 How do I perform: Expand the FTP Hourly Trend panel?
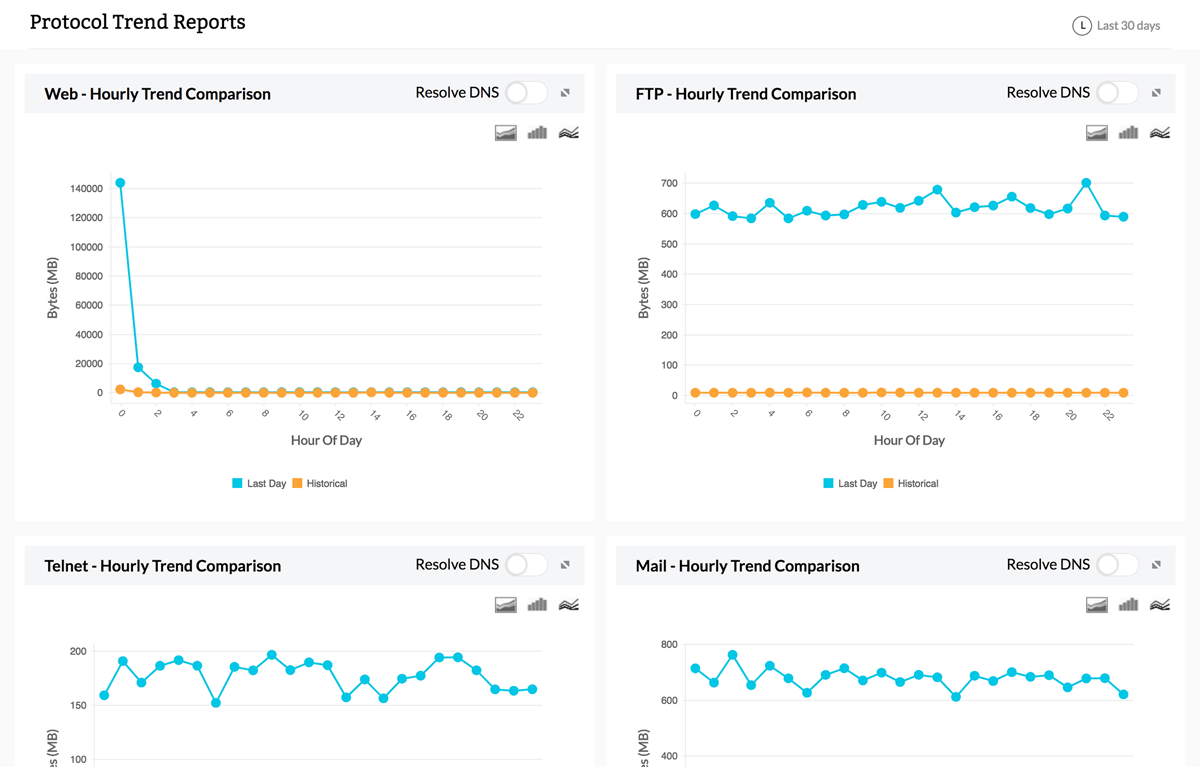tap(1156, 93)
